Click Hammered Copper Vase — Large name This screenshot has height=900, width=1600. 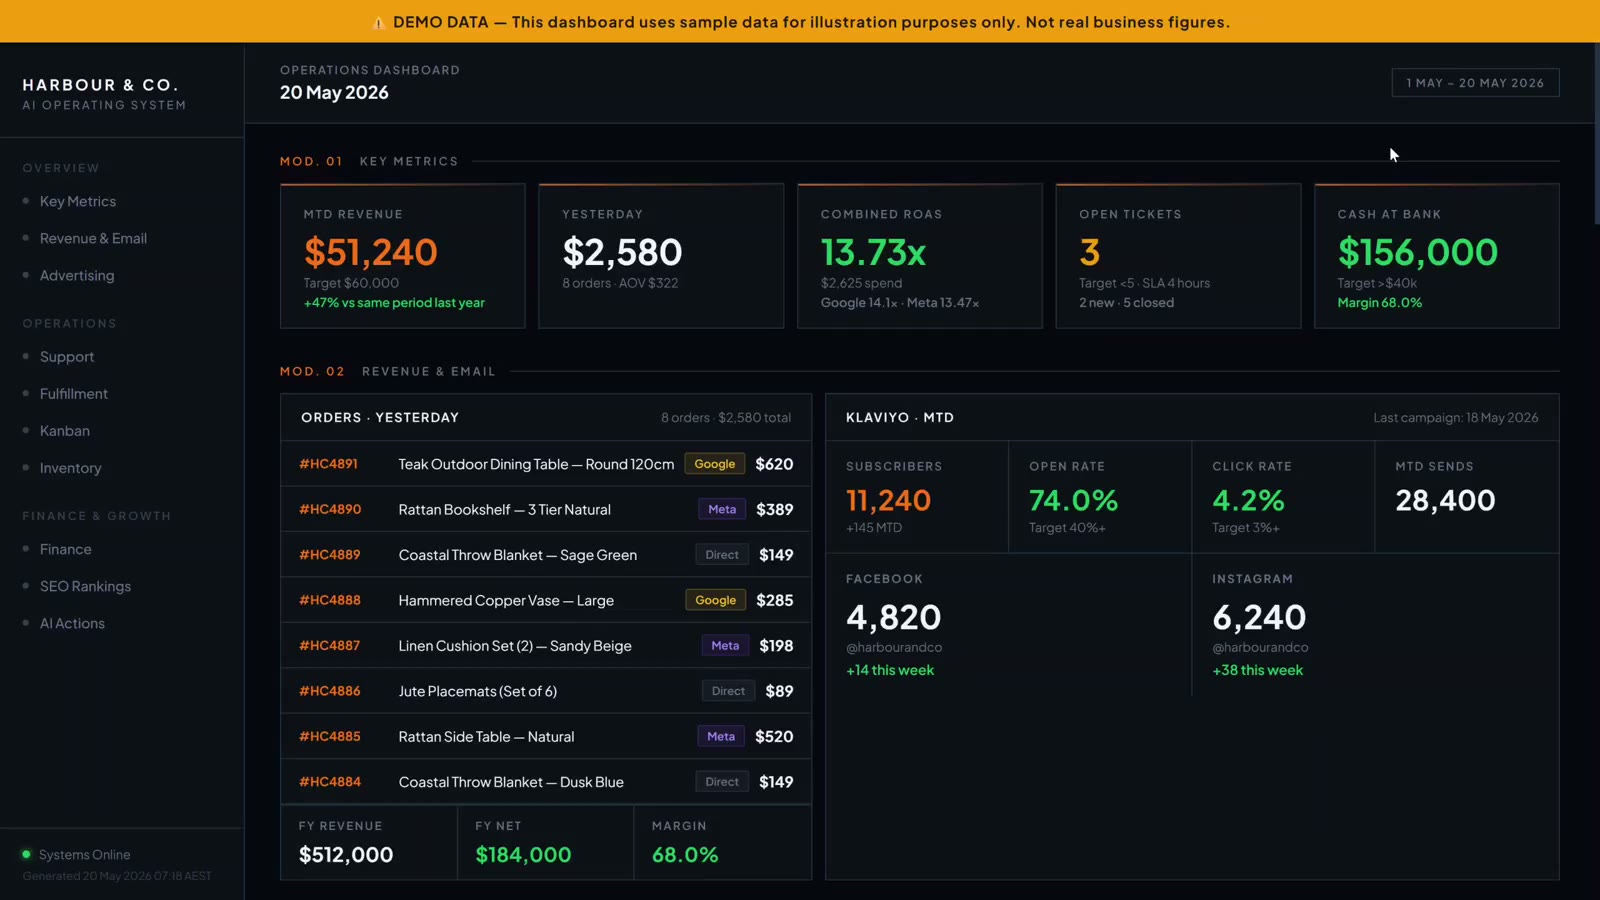[506, 601]
